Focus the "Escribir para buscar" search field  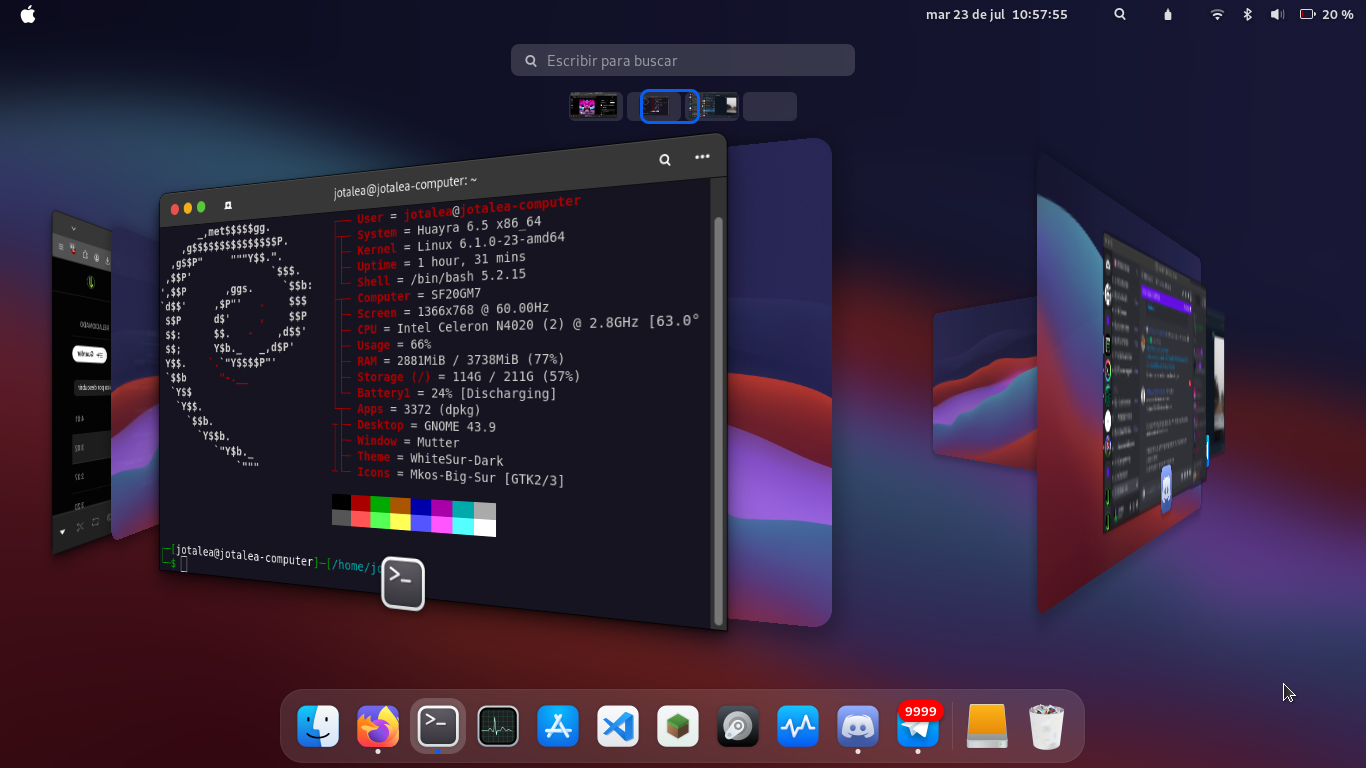click(683, 61)
